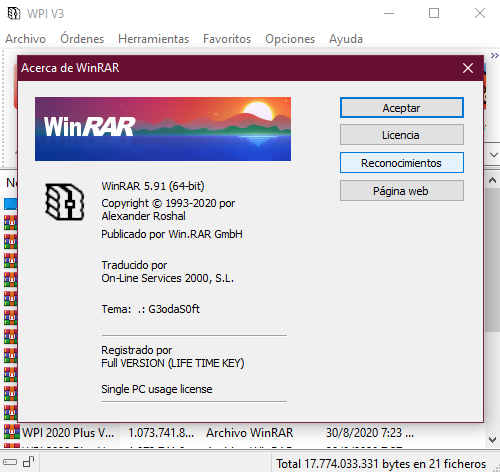The width and height of the screenshot is (500, 472).
Task: Show Reconocimientos acknowledgments
Action: click(402, 163)
